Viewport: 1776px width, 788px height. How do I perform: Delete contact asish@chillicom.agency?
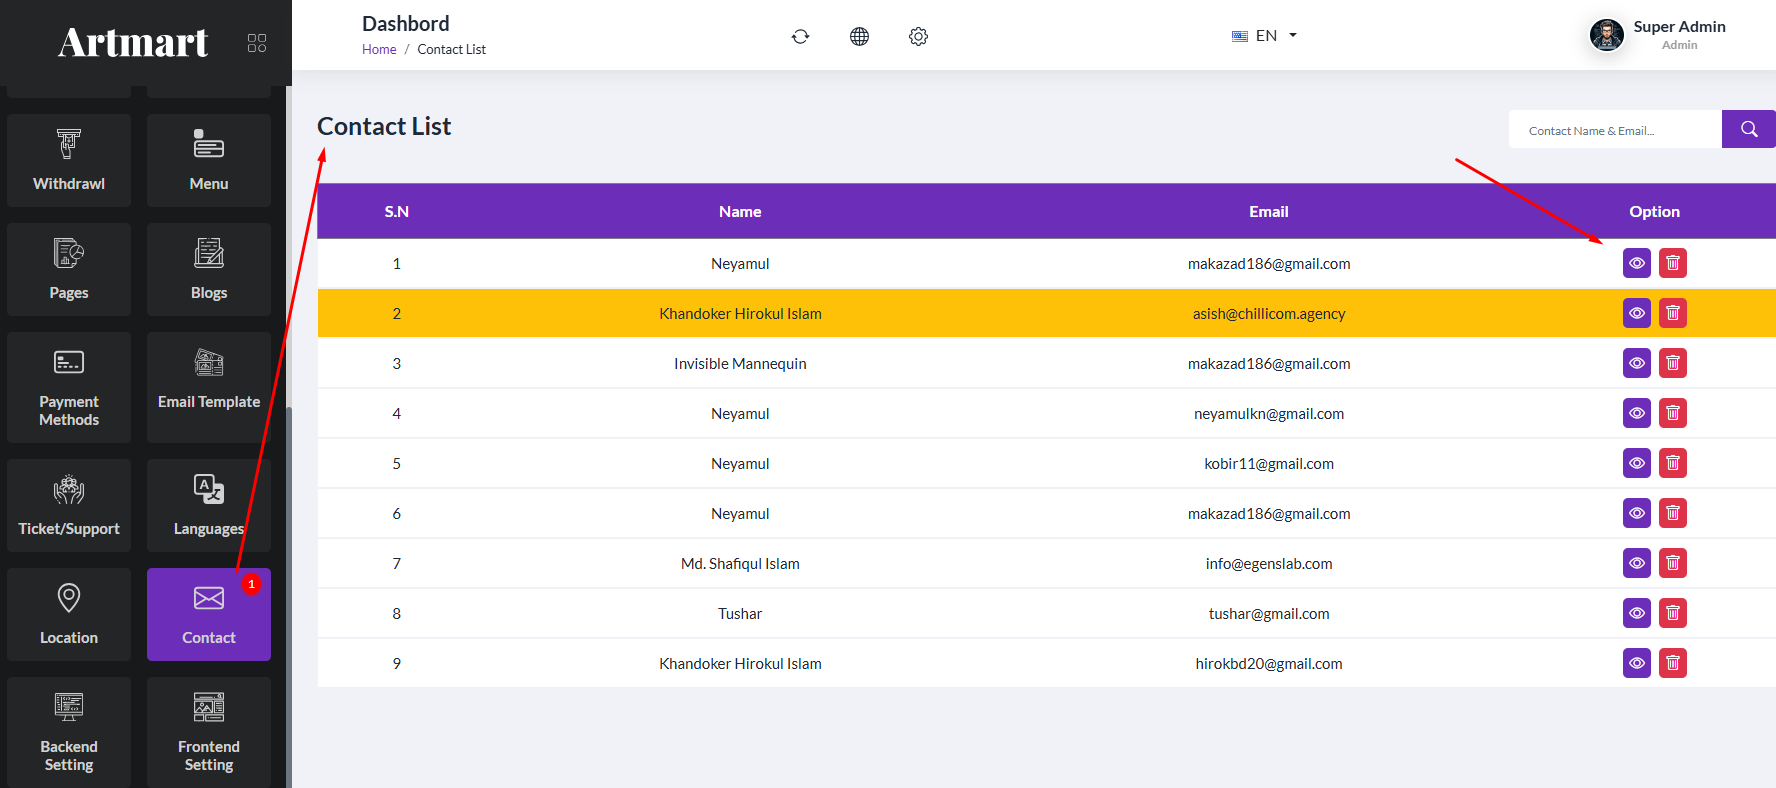pyautogui.click(x=1672, y=313)
